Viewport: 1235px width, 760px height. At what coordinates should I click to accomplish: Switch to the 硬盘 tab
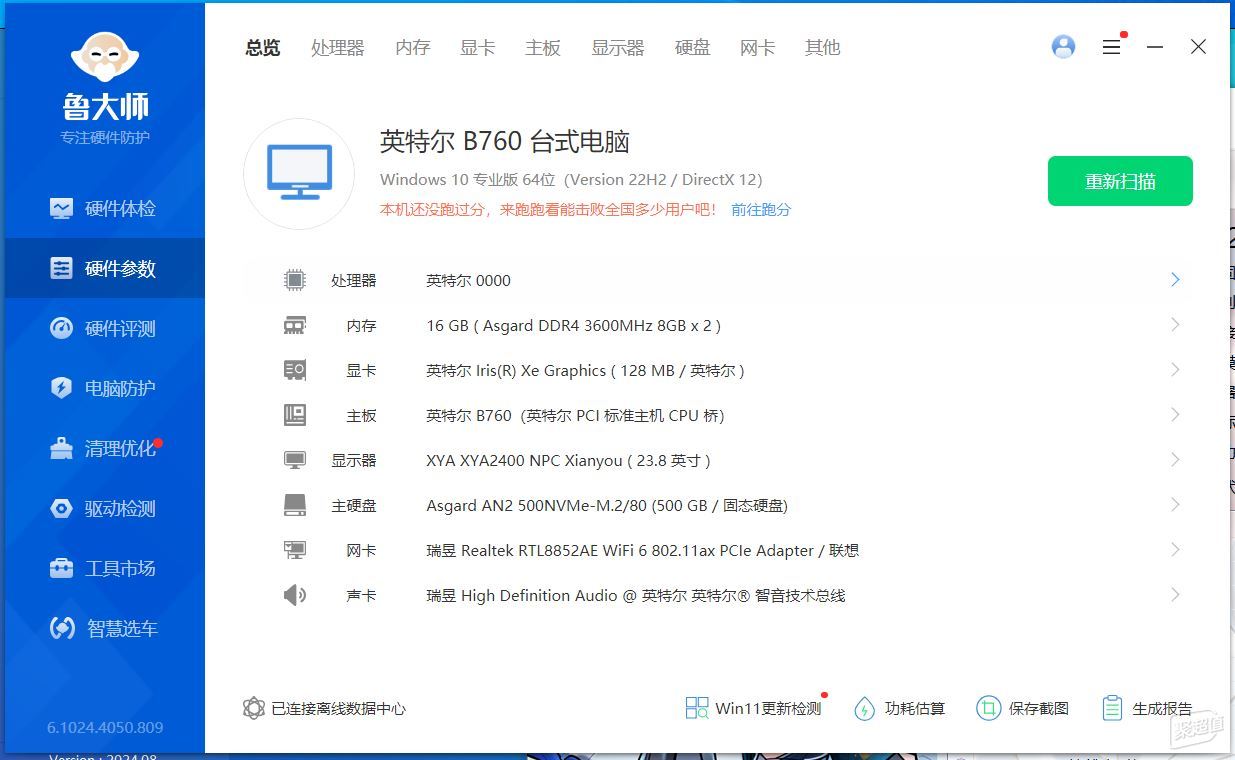[x=692, y=47]
